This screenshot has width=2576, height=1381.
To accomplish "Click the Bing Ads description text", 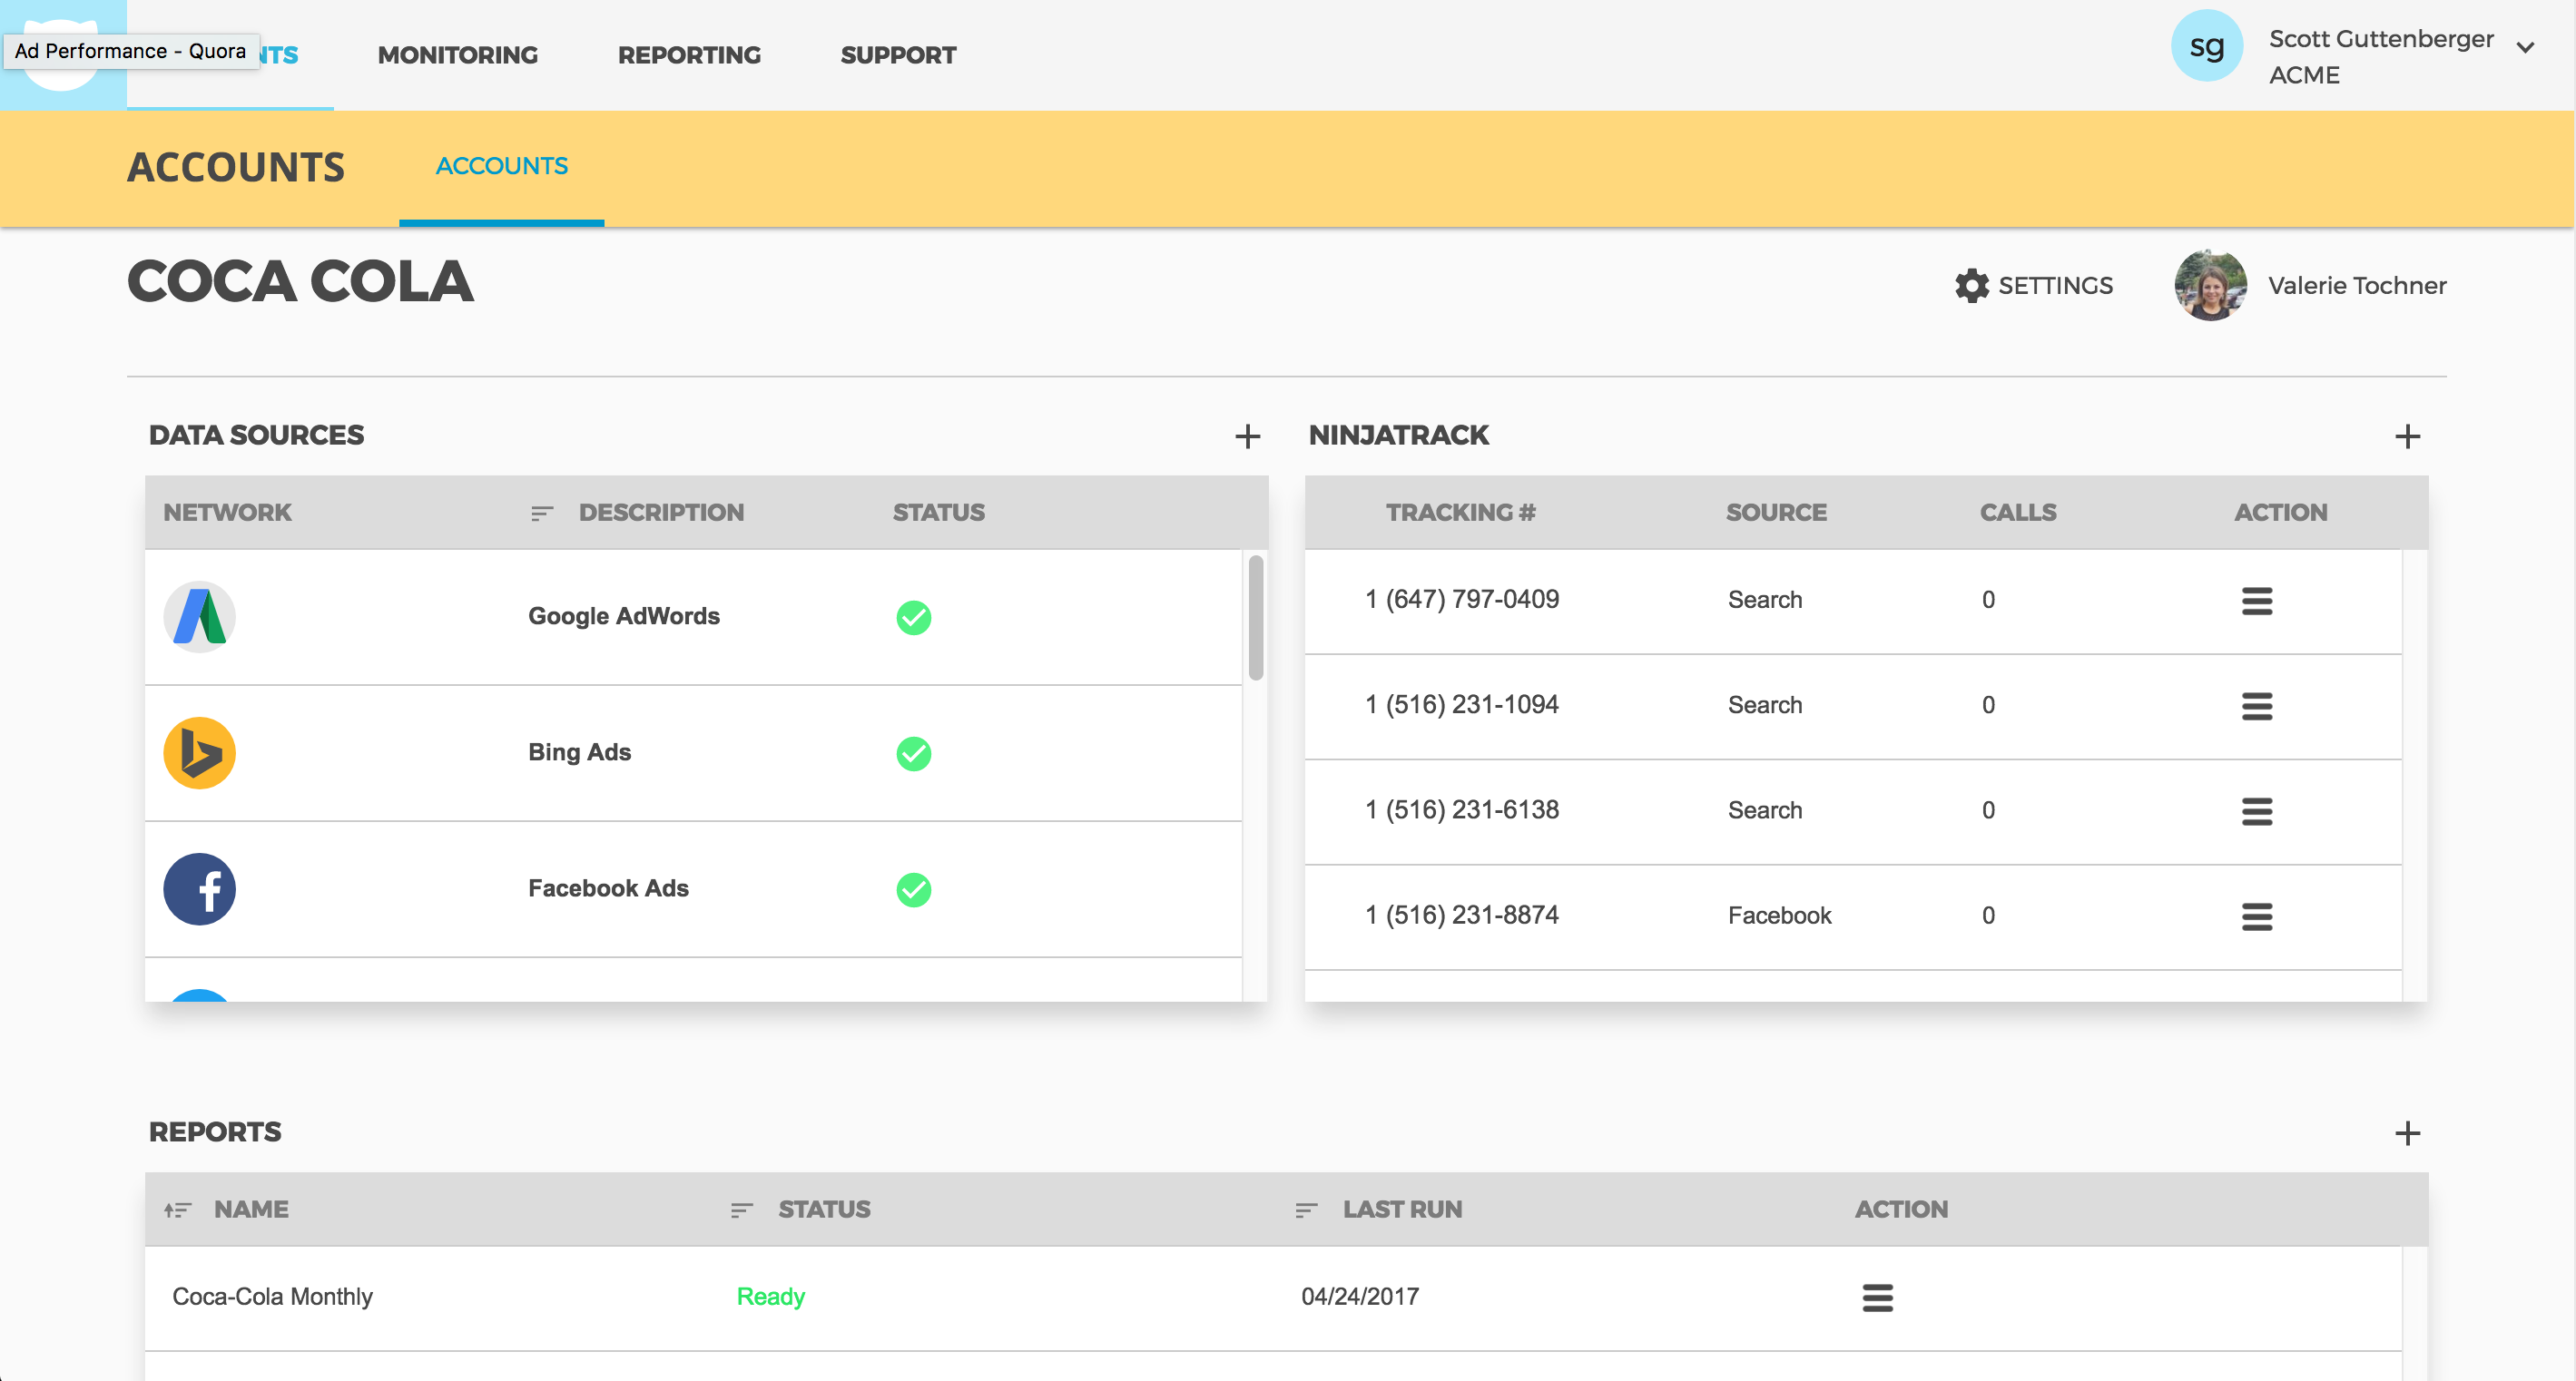I will click(x=579, y=752).
